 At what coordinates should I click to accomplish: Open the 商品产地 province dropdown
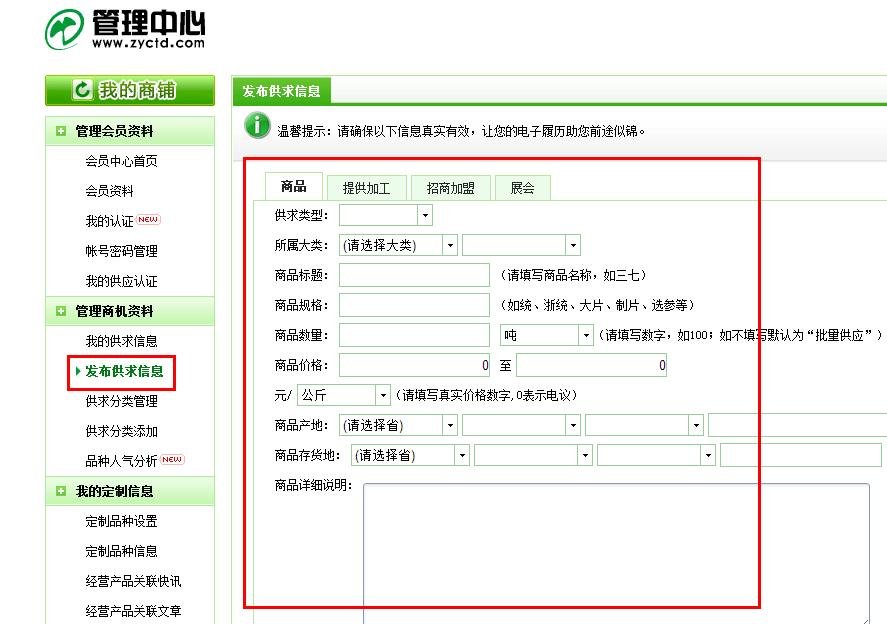(x=450, y=424)
